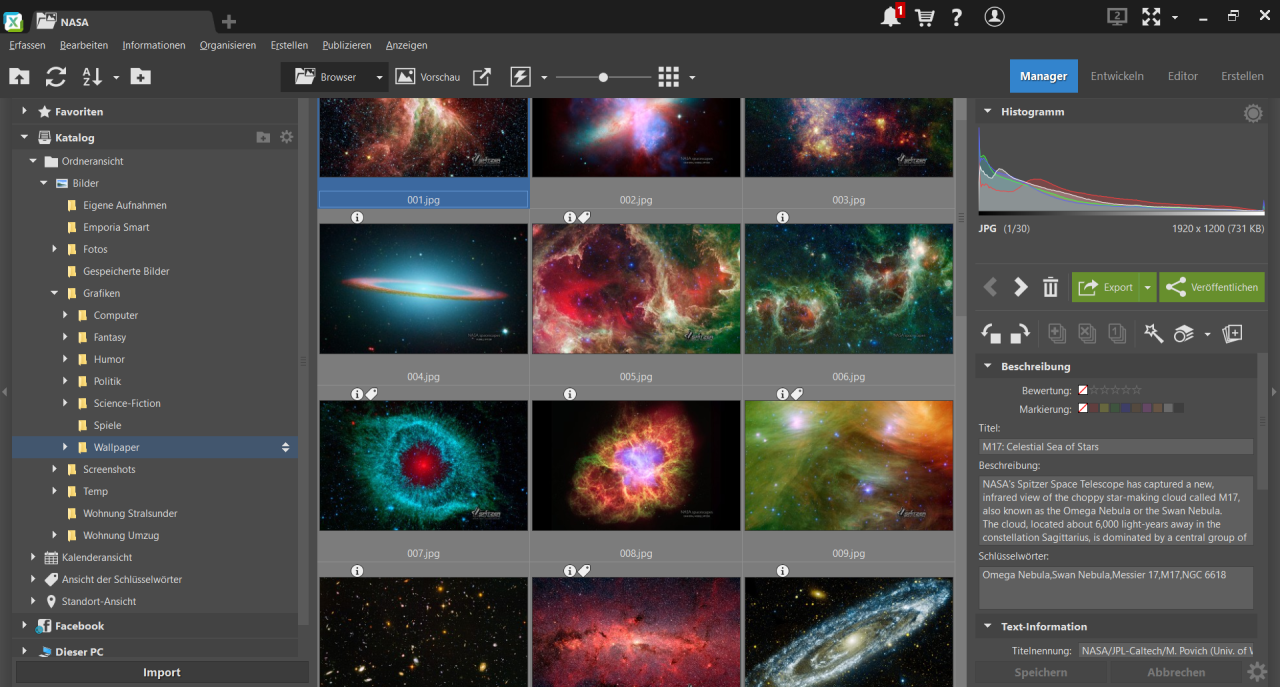This screenshot has height=687, width=1280.
Task: Open the notifications bell
Action: pyautogui.click(x=890, y=16)
